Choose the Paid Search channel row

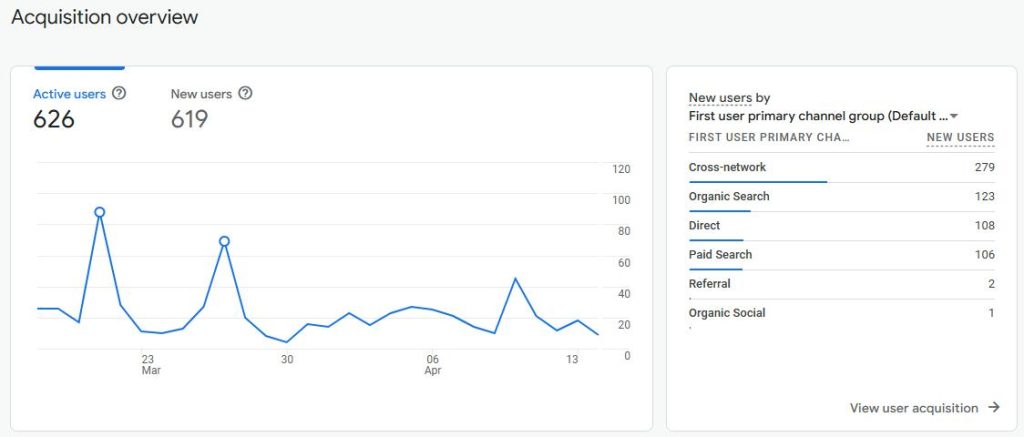pyautogui.click(x=841, y=255)
